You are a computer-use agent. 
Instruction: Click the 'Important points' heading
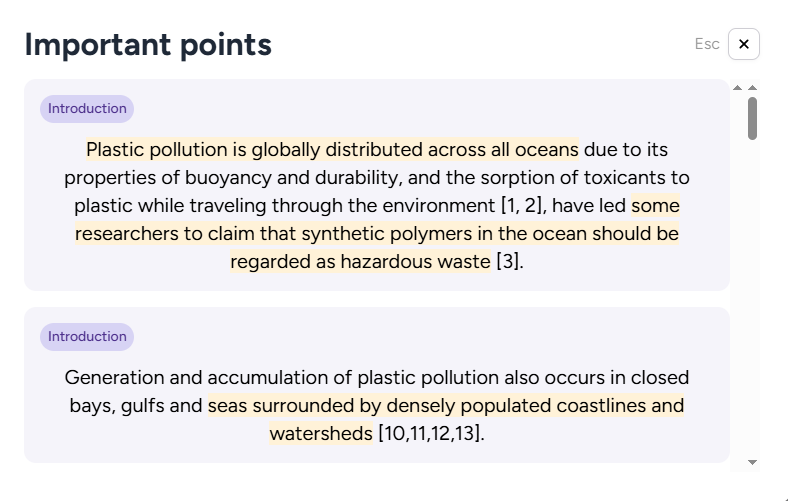(148, 45)
